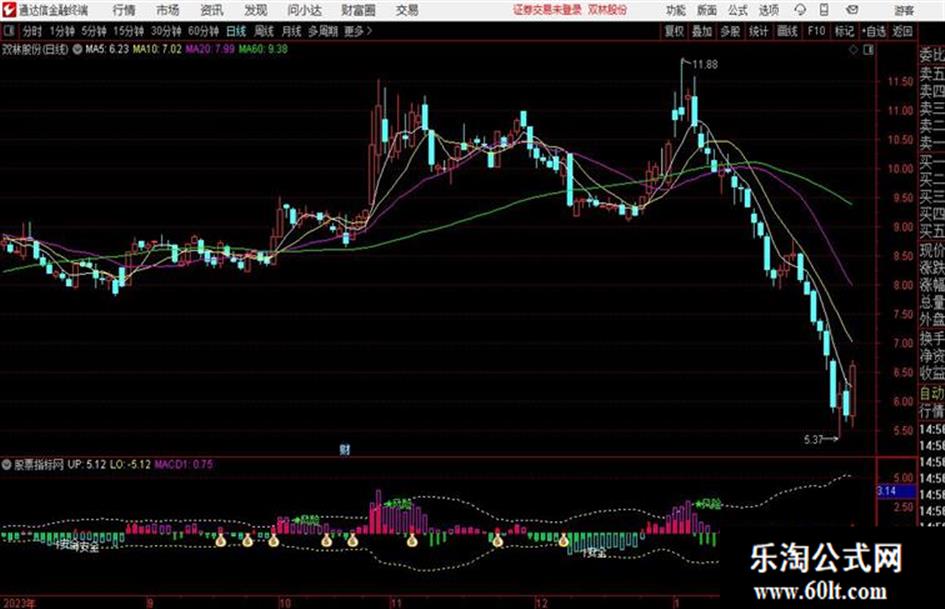Open the 财富圈 menu
The image size is (945, 609).
tap(358, 10)
